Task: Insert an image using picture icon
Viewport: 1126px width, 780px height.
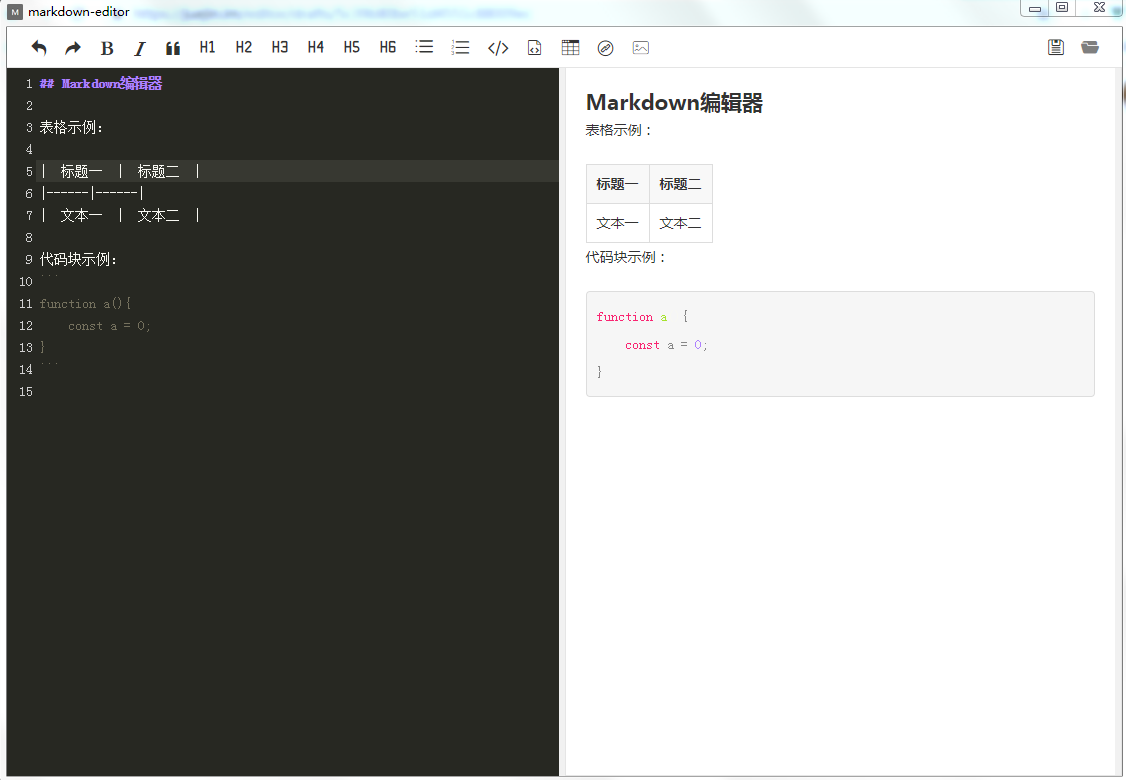Action: [x=641, y=48]
